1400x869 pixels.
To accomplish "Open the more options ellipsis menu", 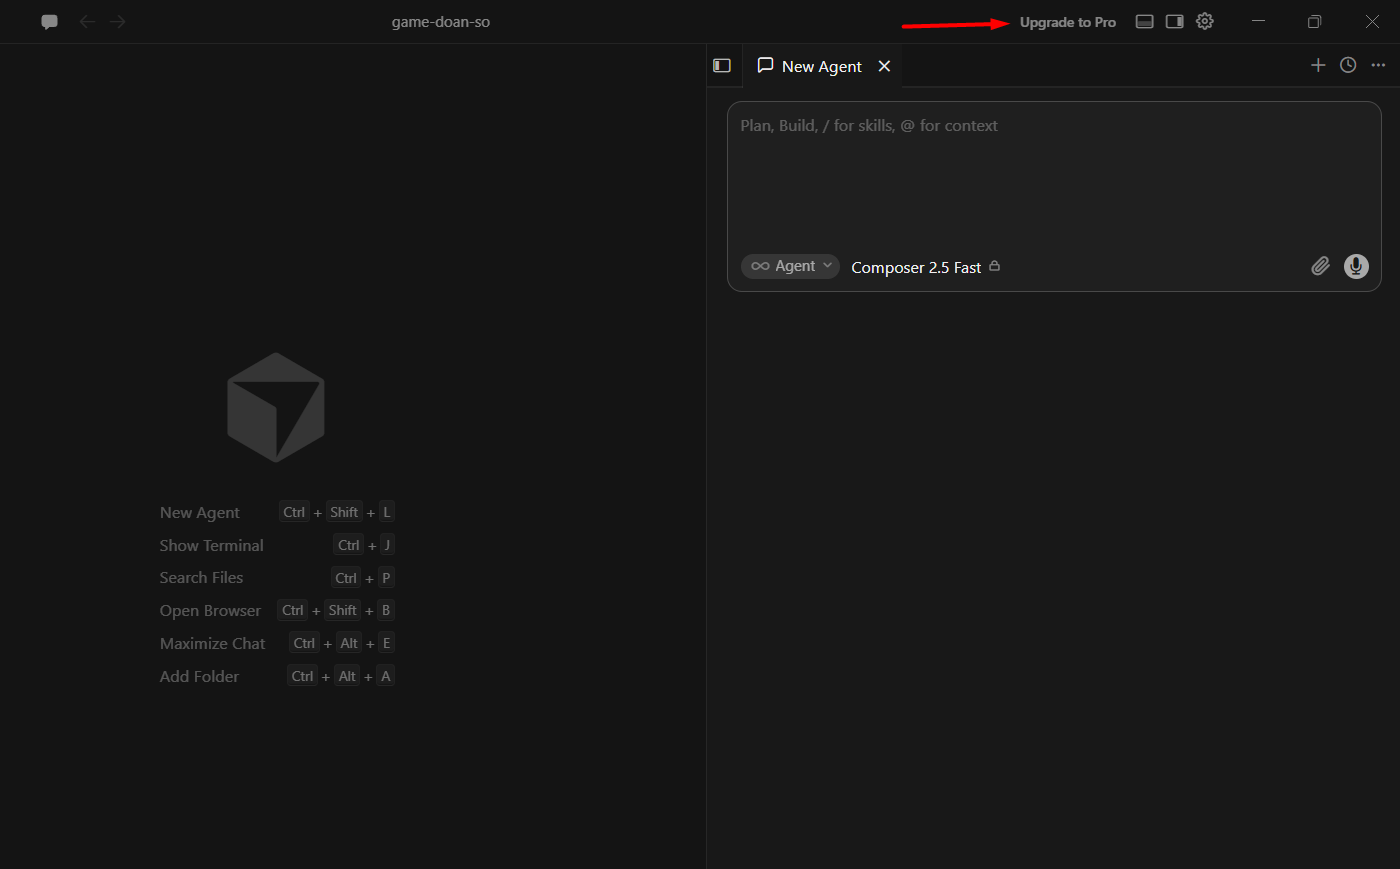I will (x=1378, y=65).
